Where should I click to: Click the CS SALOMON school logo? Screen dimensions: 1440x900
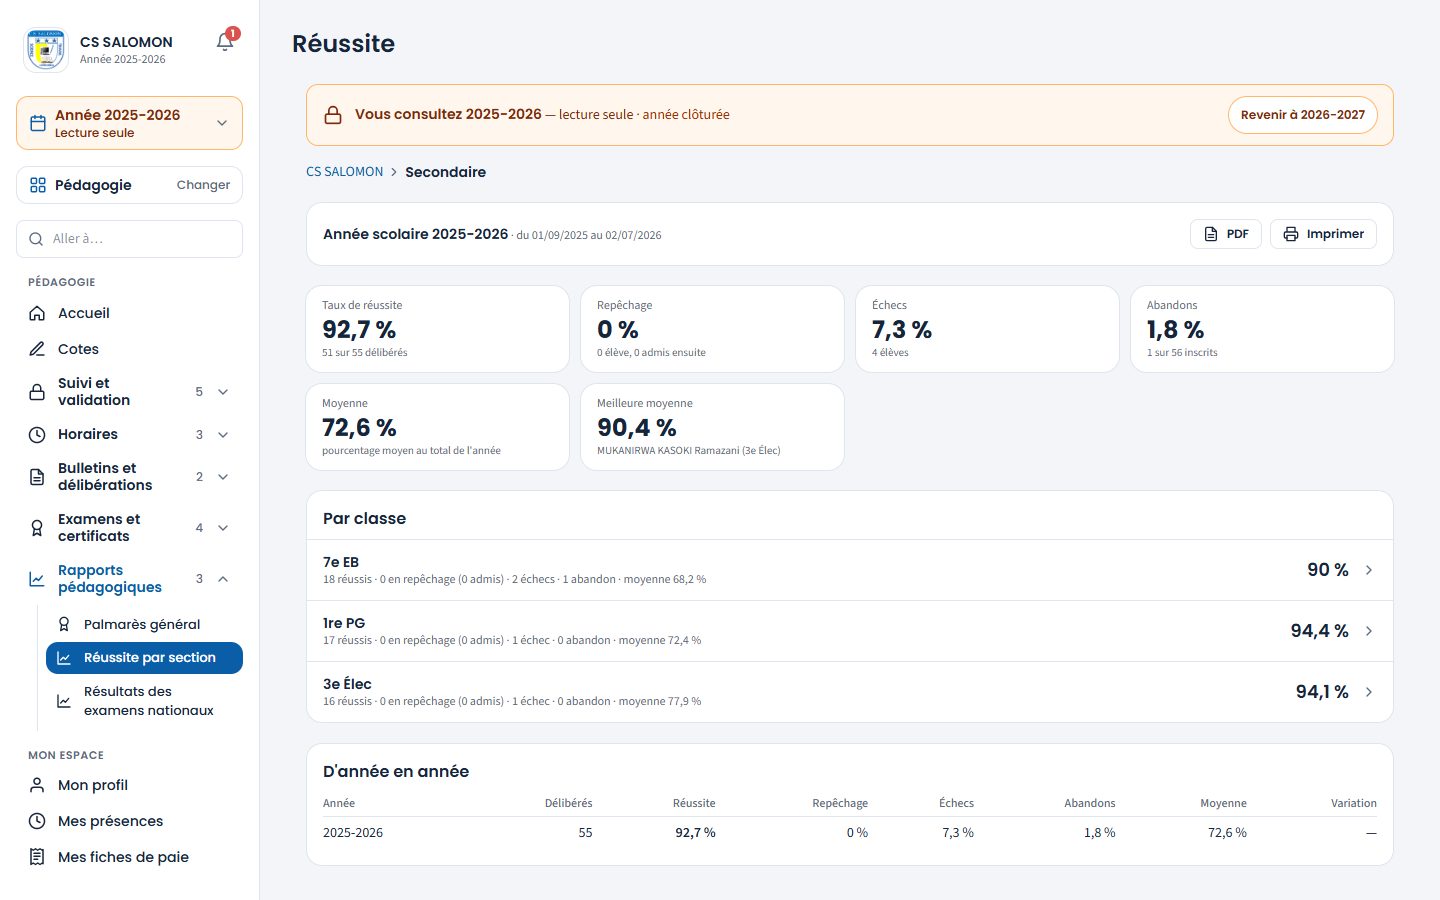click(45, 49)
